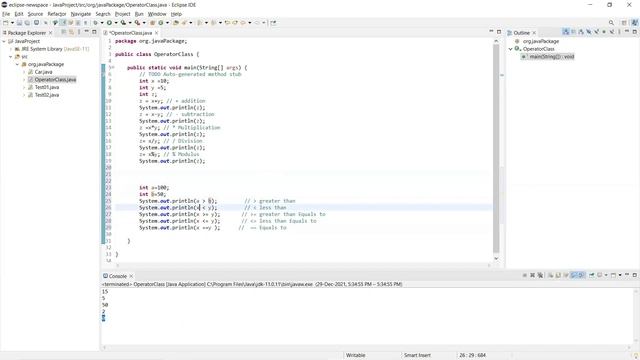Screen dimensions: 640x360
Task: Minimize the Outline view
Action: point(627,31)
